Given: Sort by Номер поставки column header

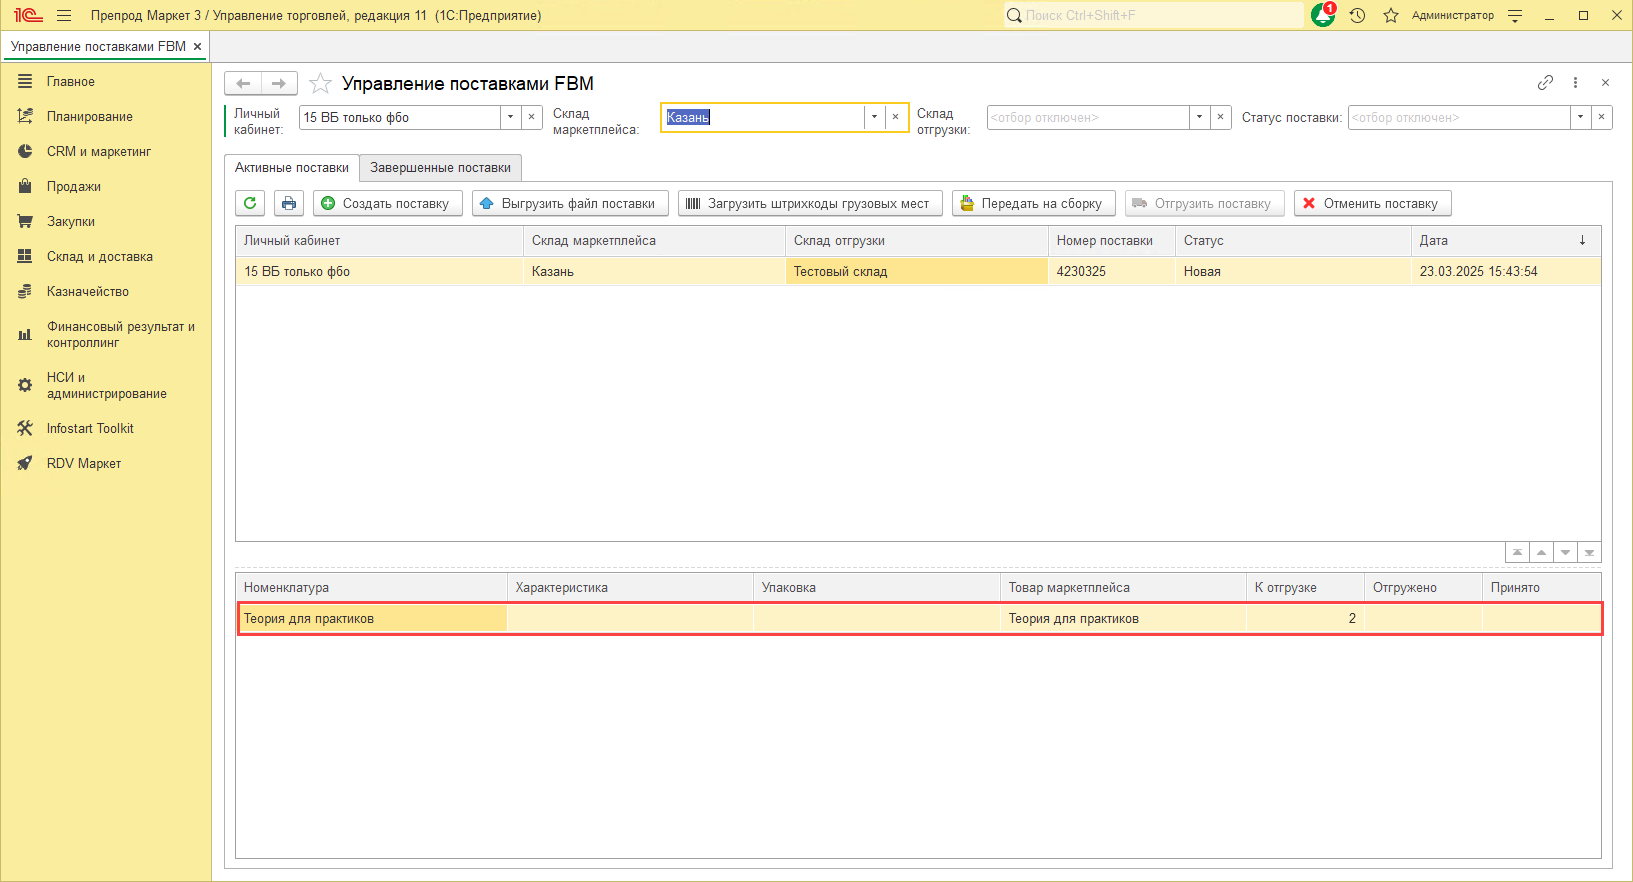Looking at the screenshot, I should (1112, 240).
